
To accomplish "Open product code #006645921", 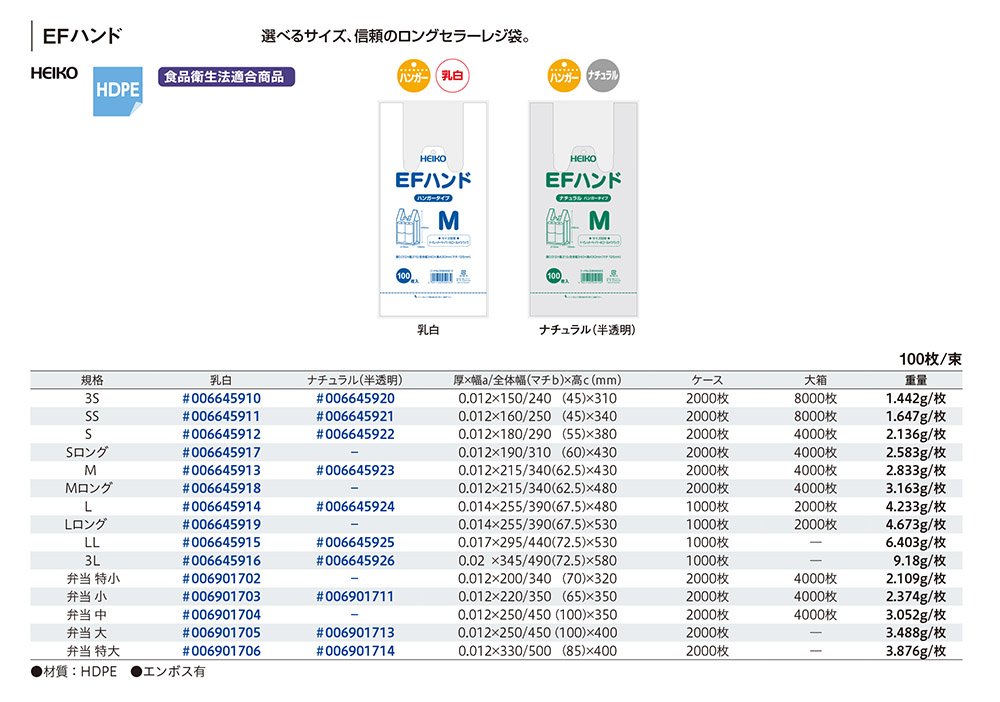I will pos(355,416).
